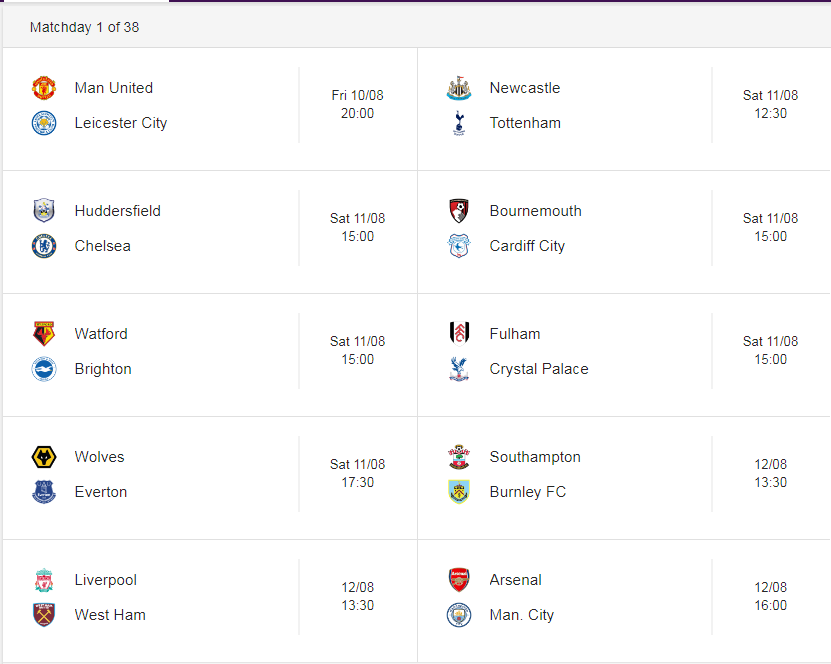Select the Man. City crest
The image size is (831, 664).
pos(459,615)
